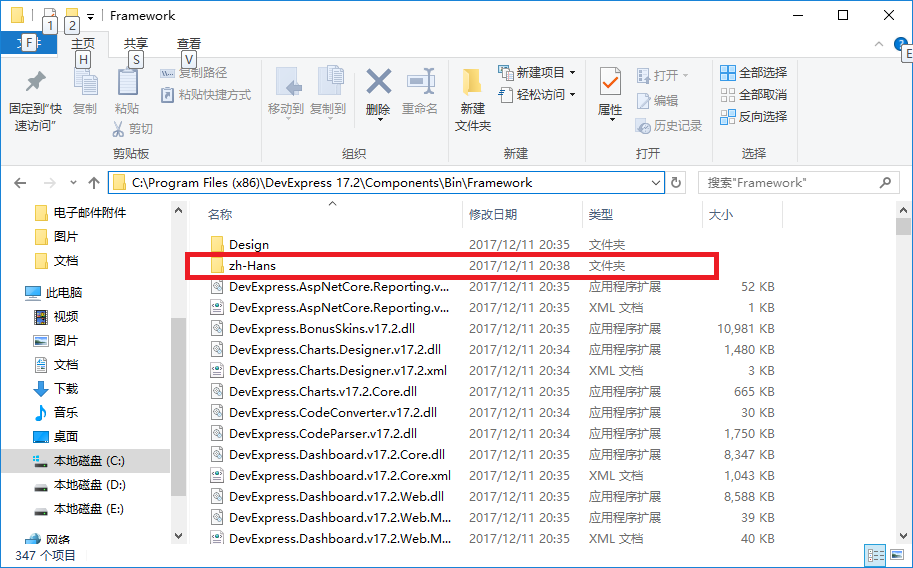The image size is (913, 568).
Task: Click Invert selection (反向选择)
Action: pos(754,117)
